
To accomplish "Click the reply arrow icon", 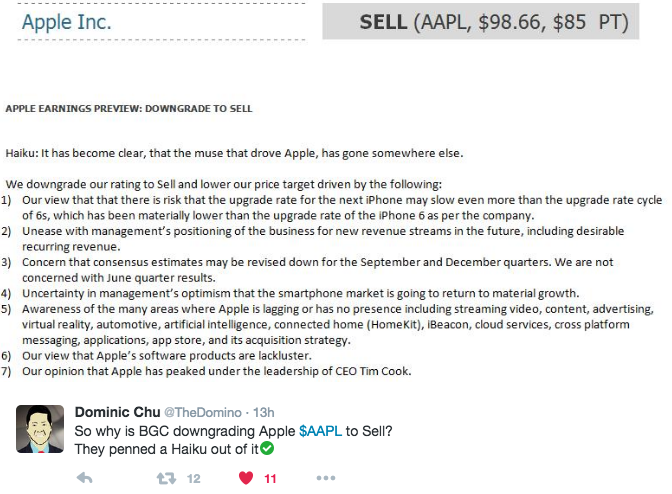I will coord(84,478).
